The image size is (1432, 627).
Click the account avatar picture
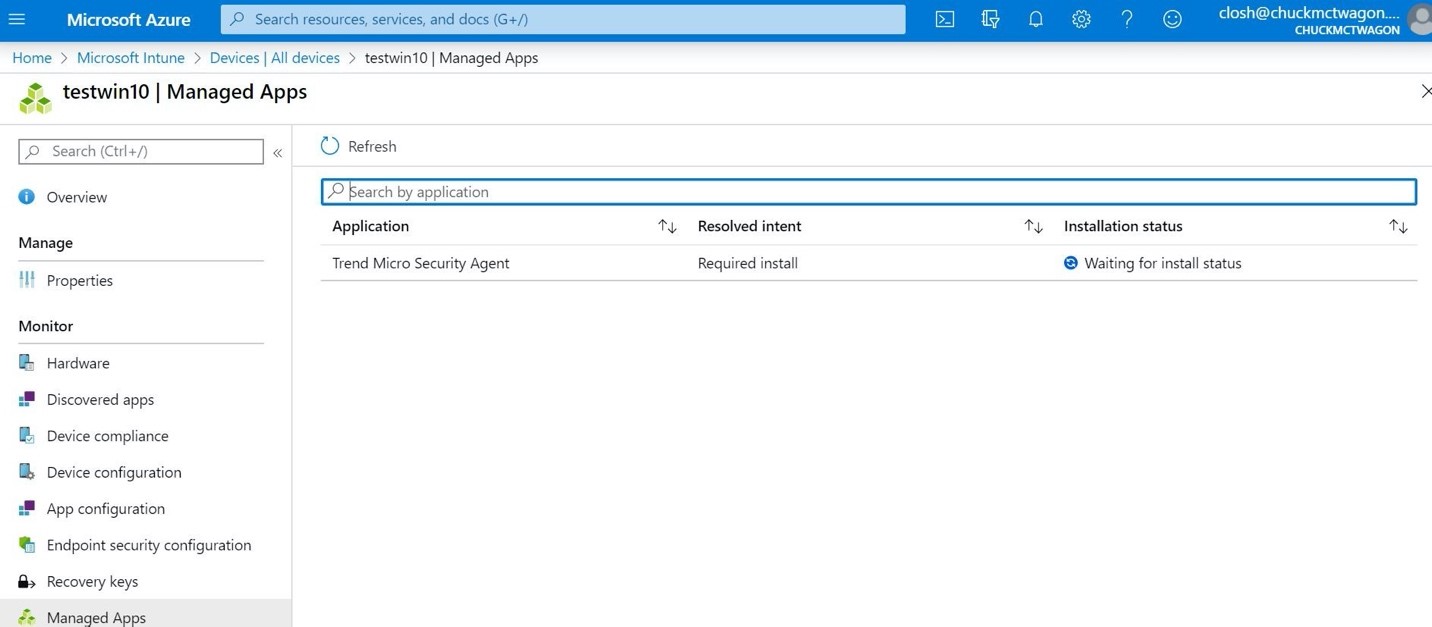1420,19
